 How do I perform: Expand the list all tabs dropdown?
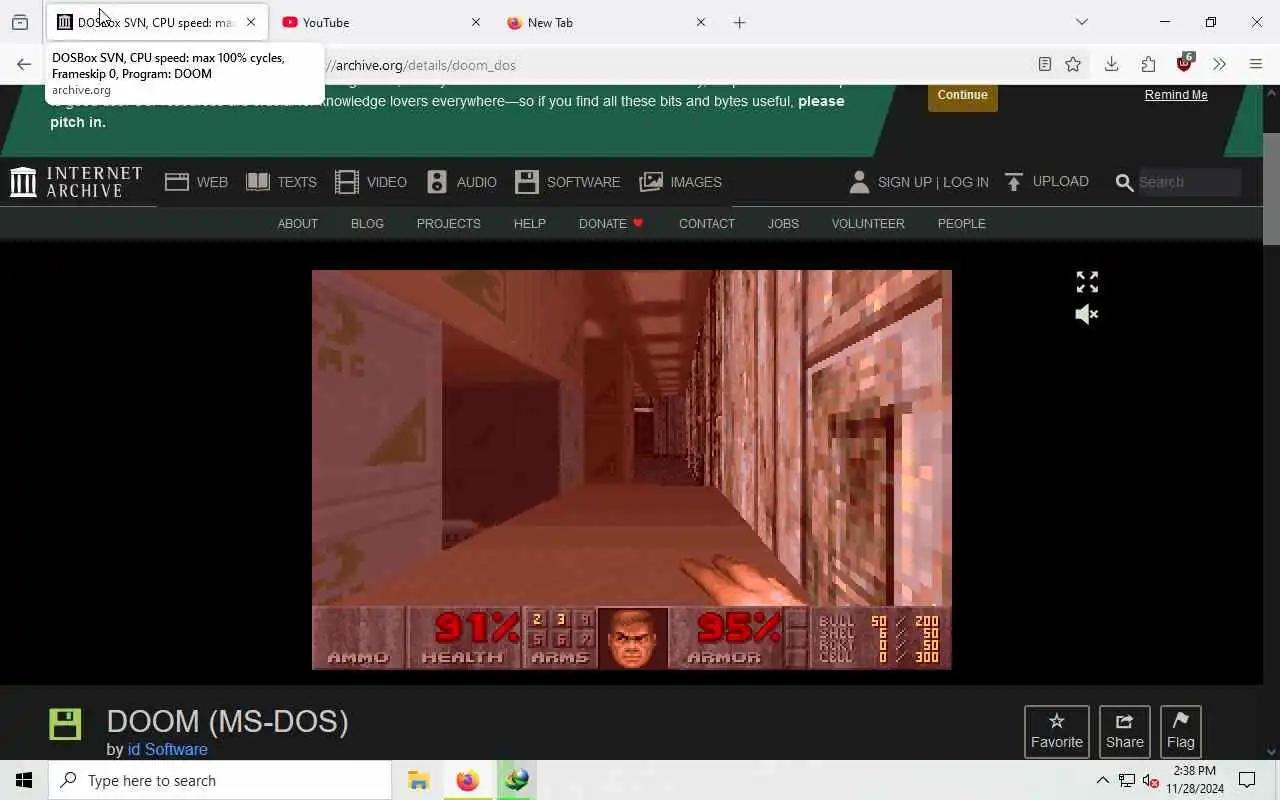[x=1082, y=22]
